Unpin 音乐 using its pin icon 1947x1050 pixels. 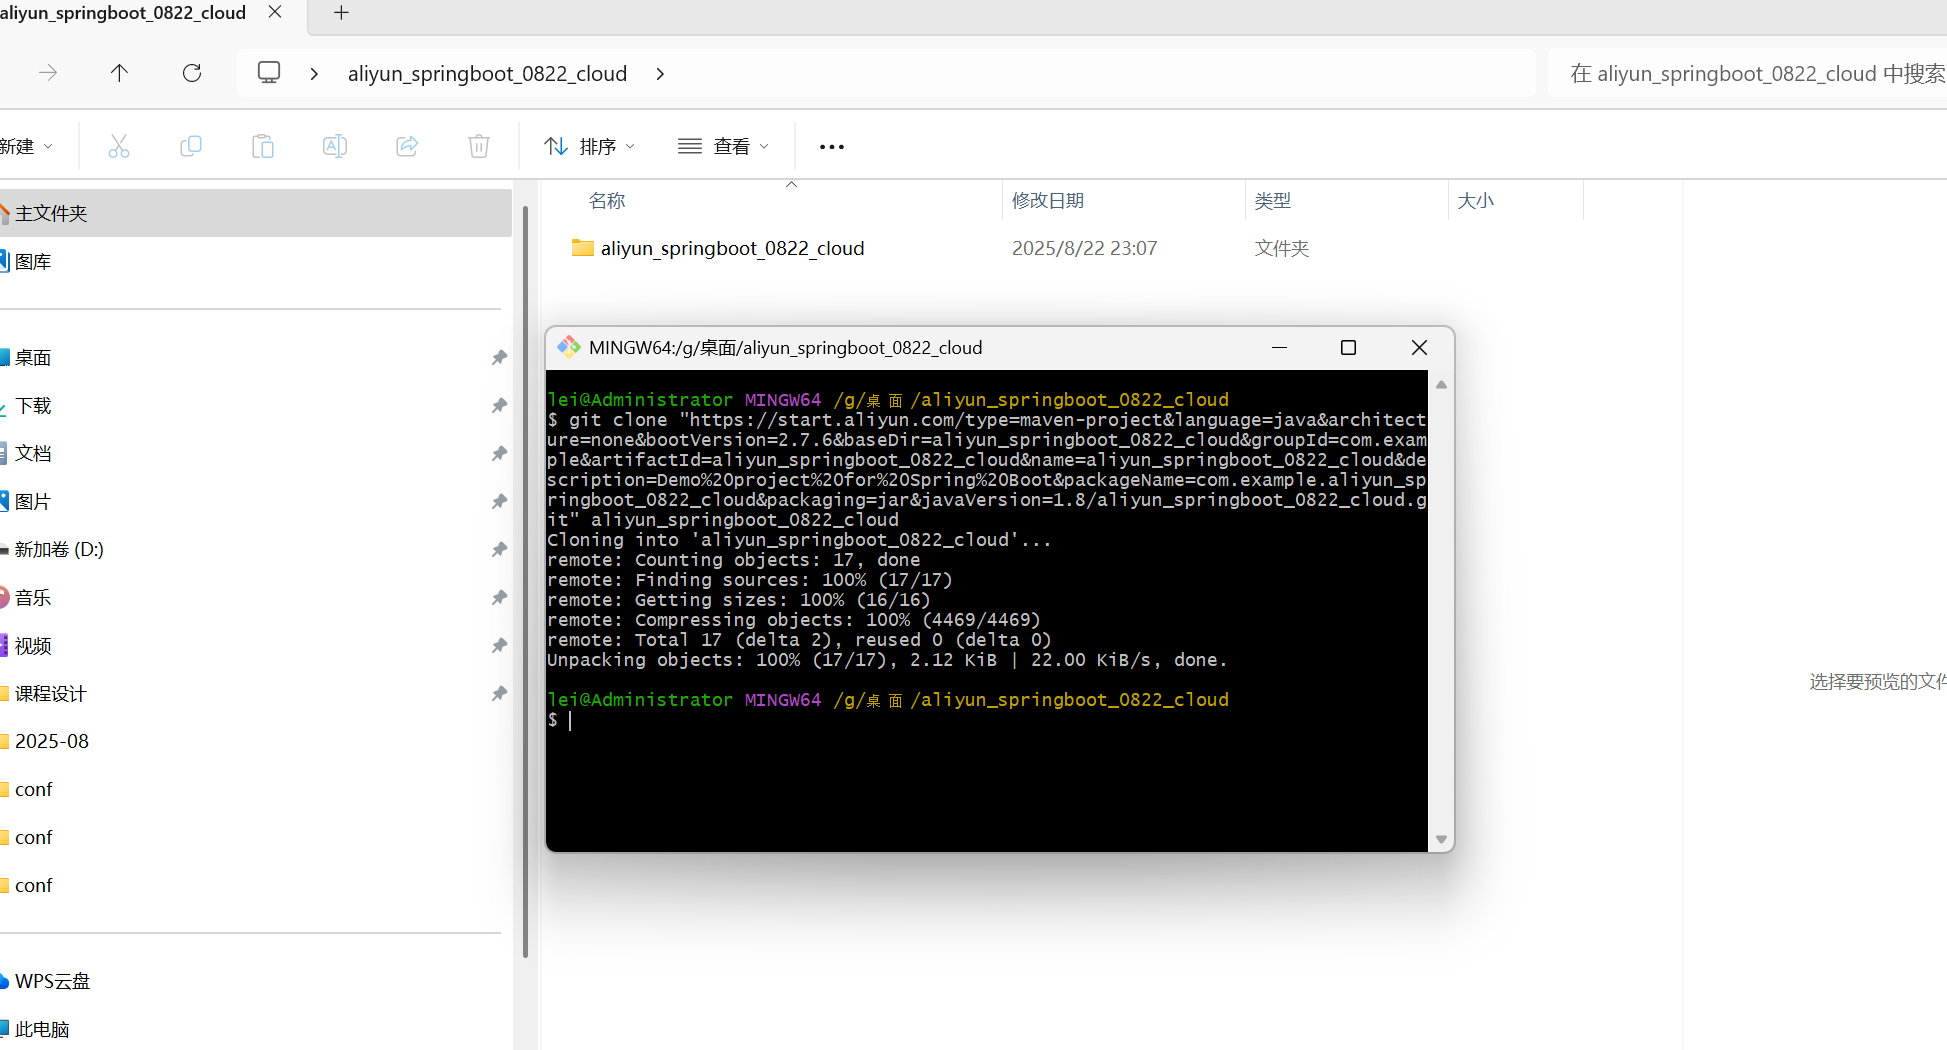pyautogui.click(x=499, y=597)
